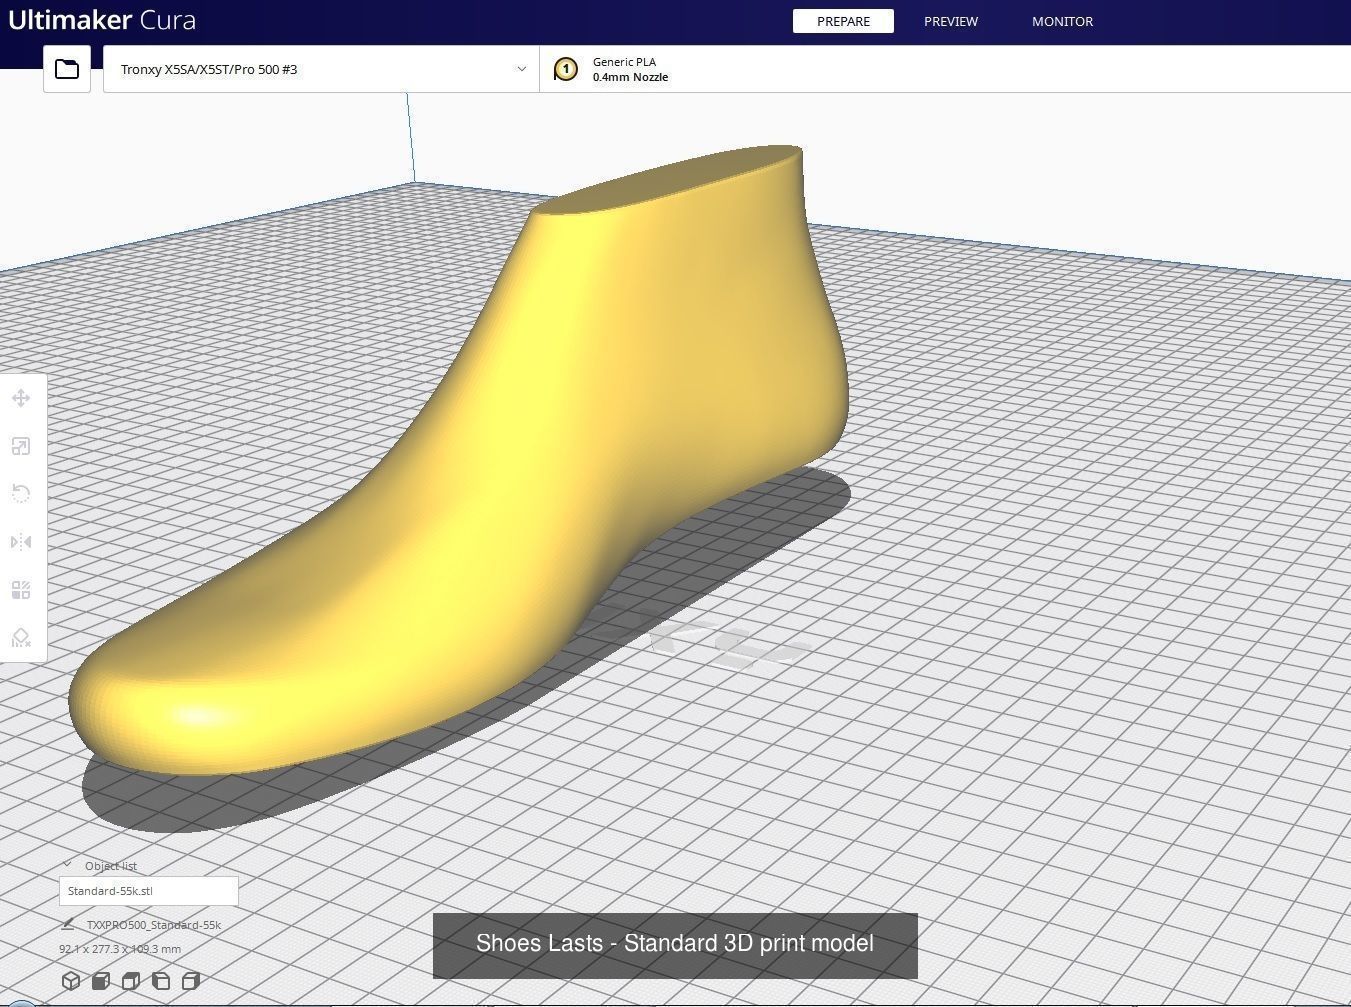Screen dimensions: 1351x1007
Task: Select Standard-55k.stl in the object list
Action: pos(149,891)
